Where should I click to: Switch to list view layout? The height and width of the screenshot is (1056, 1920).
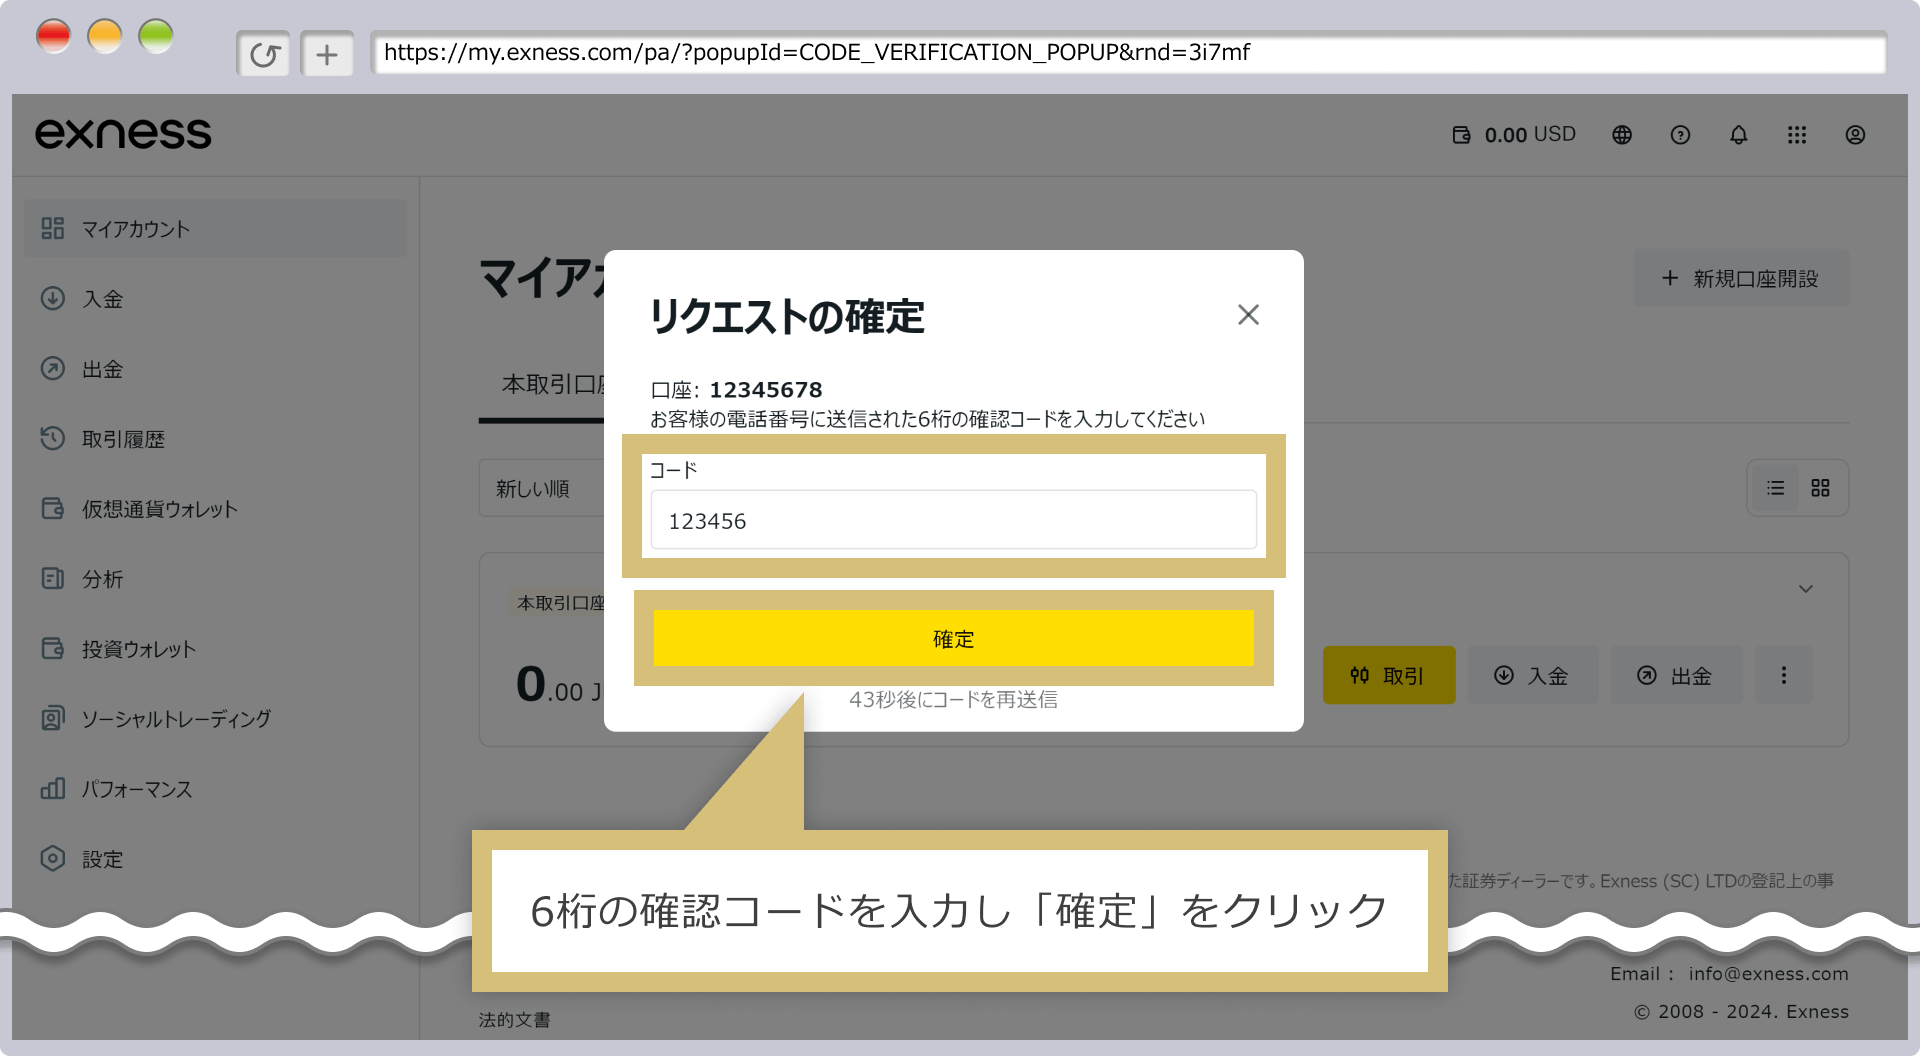(1775, 488)
